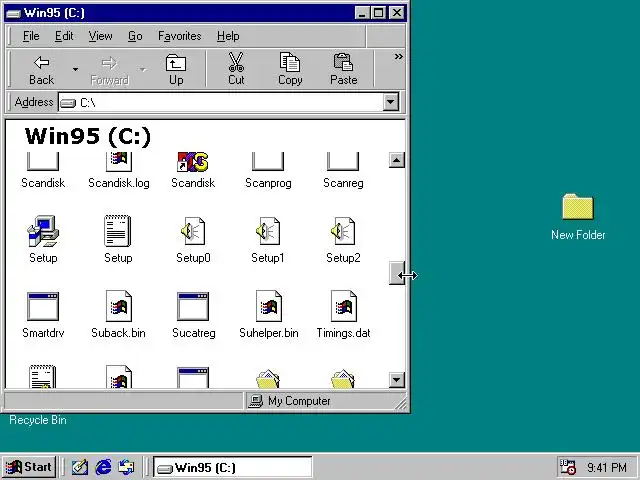Launch Internet Explorer from Quick Launch
The image size is (640, 480).
coord(103,467)
